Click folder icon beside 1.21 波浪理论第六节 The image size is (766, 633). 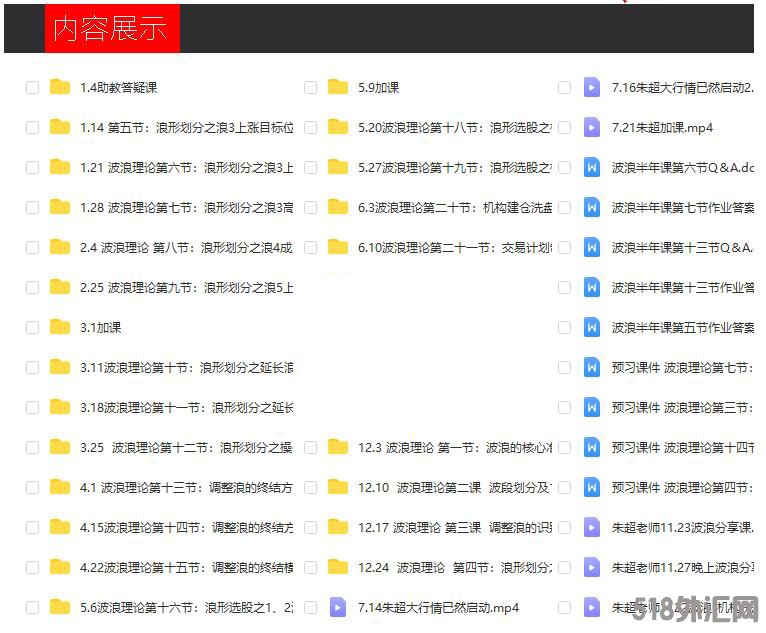60,167
